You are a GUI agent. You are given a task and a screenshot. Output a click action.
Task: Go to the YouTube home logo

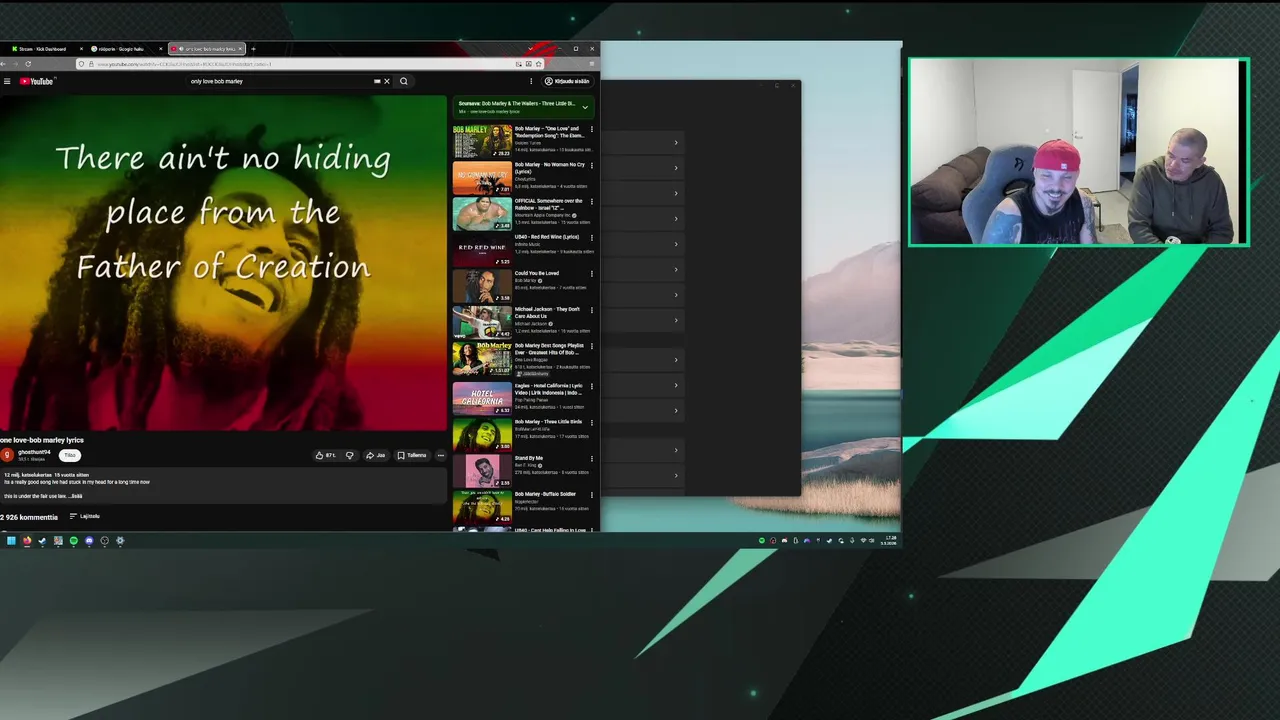point(37,81)
